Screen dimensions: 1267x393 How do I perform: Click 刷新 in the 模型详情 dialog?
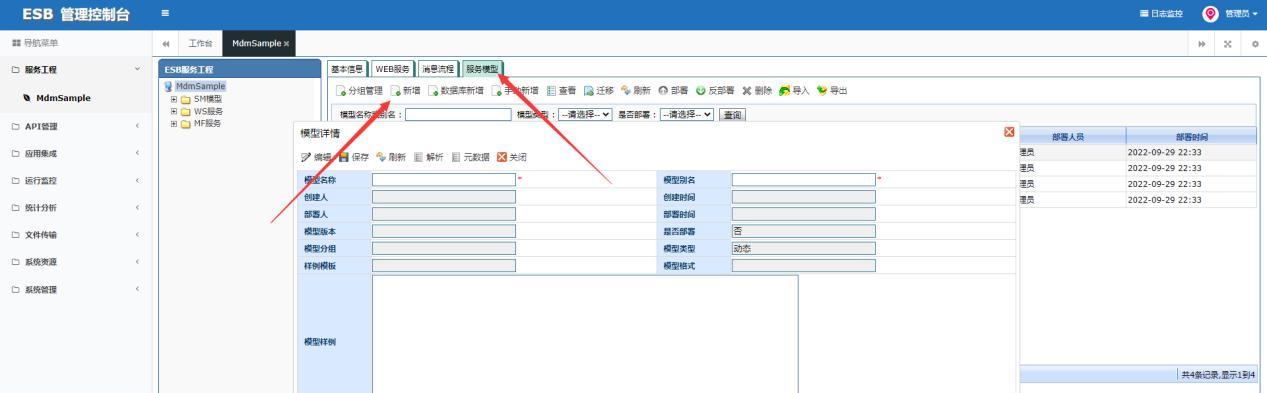coord(391,157)
